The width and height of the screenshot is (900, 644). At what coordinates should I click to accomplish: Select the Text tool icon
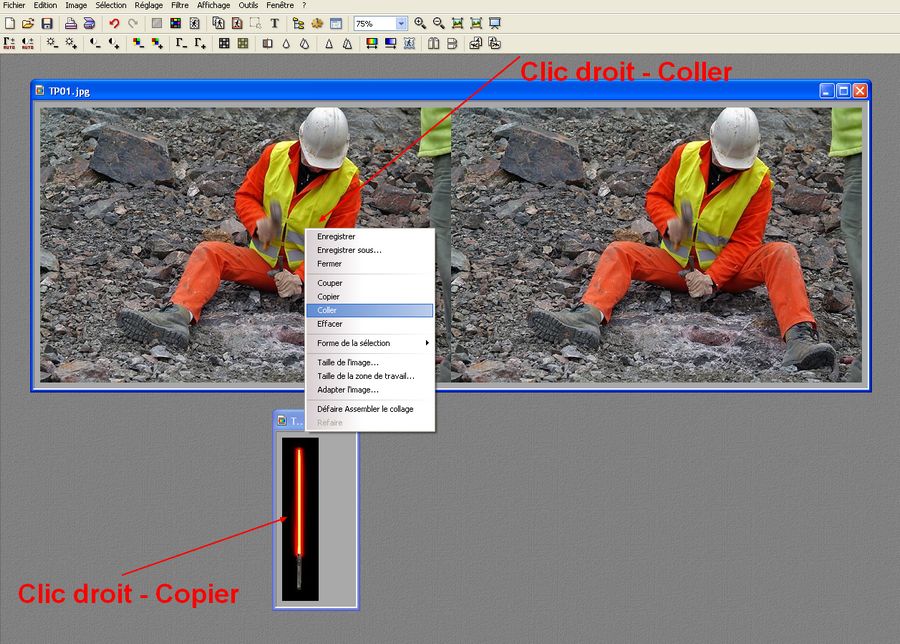(x=274, y=23)
